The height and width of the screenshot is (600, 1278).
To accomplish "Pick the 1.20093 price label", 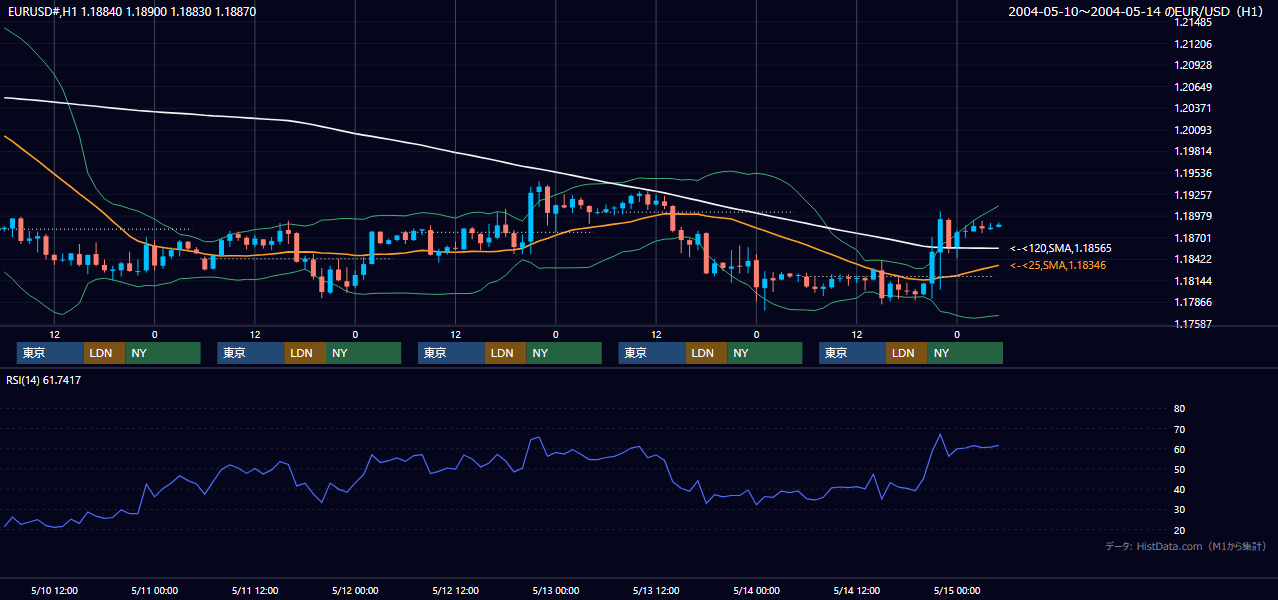I will [1194, 130].
